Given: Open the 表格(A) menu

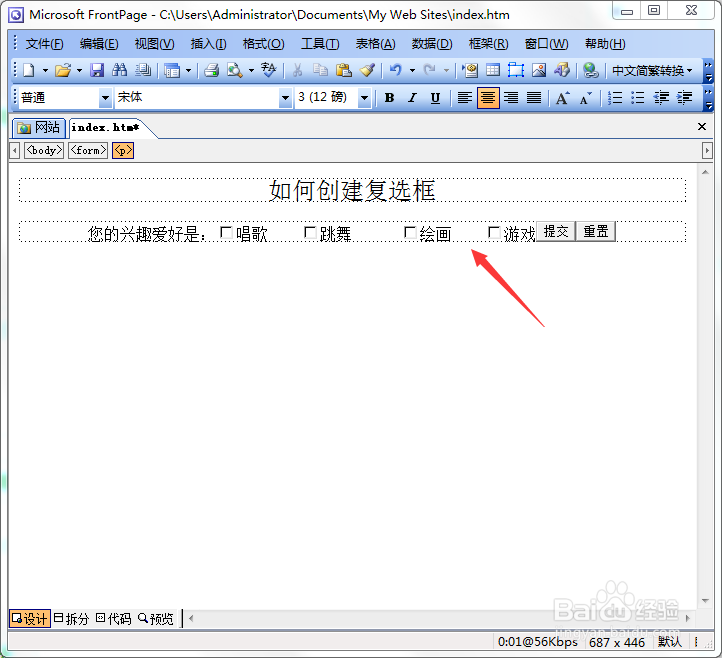Looking at the screenshot, I should 375,44.
